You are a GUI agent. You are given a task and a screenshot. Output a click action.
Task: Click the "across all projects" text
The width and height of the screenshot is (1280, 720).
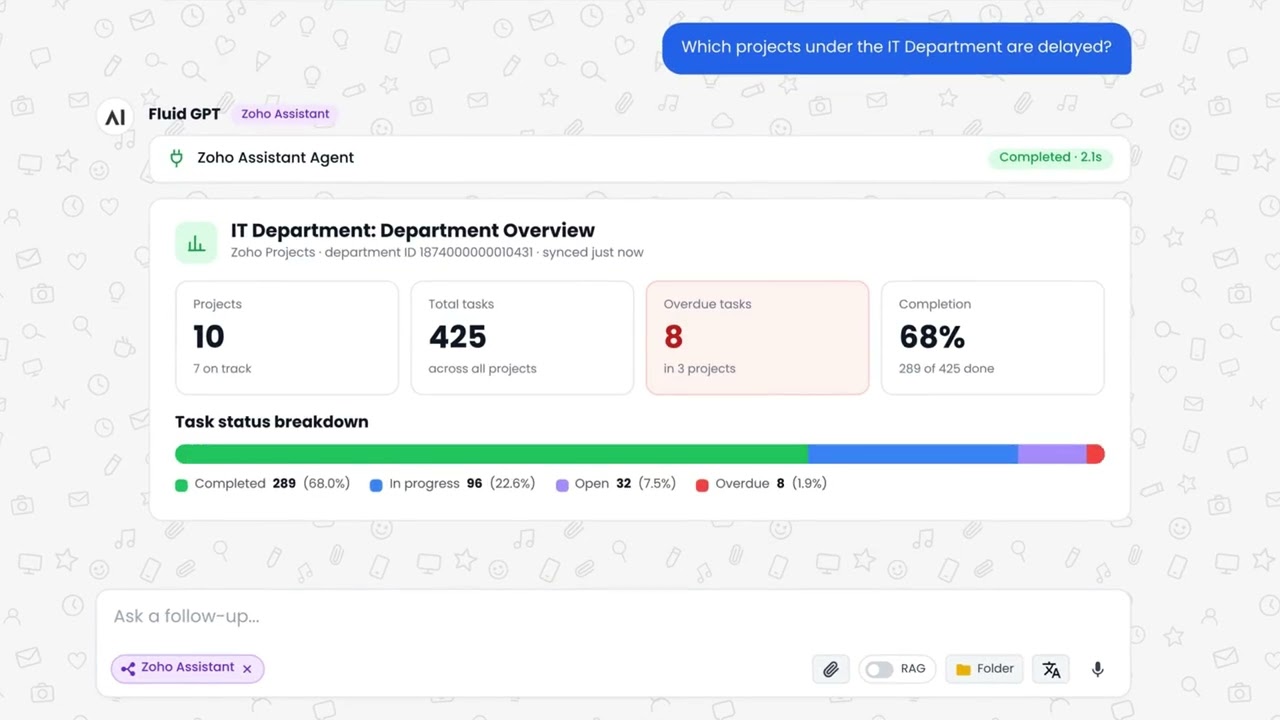pos(482,369)
